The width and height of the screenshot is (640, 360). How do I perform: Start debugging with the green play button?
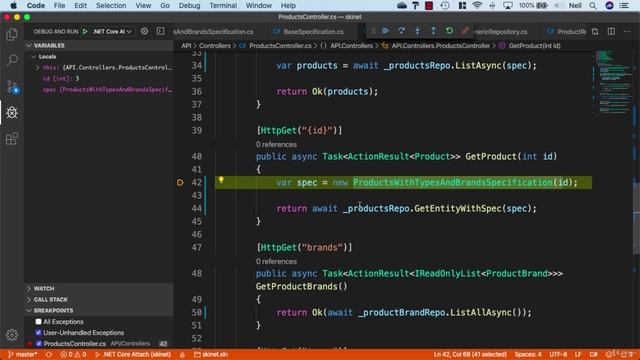pyautogui.click(x=85, y=31)
